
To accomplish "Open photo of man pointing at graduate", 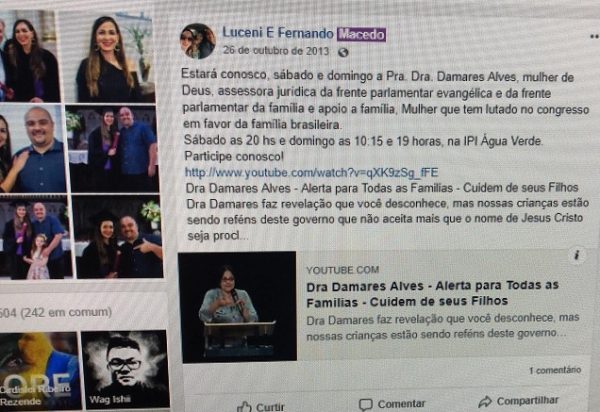I will 118,236.
